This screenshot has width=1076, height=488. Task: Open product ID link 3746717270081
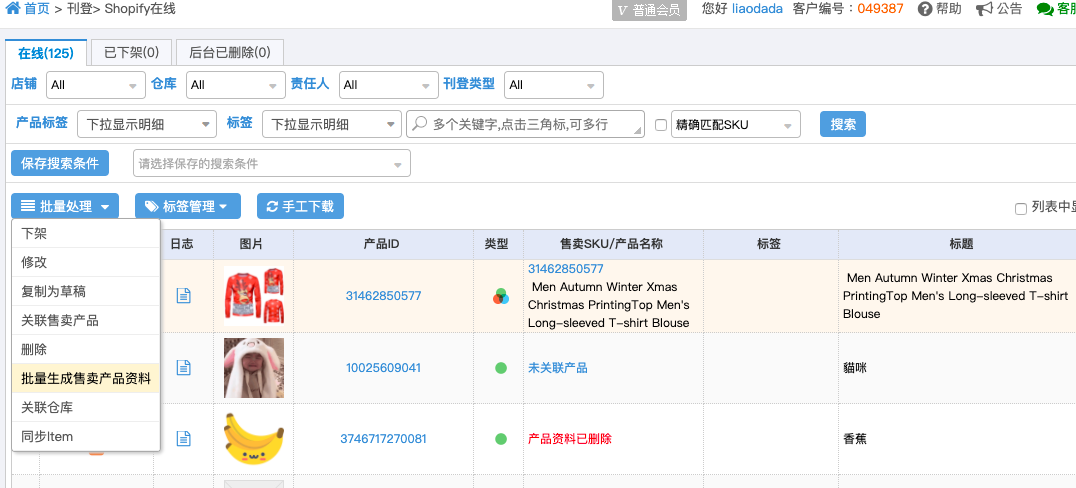tap(383, 439)
